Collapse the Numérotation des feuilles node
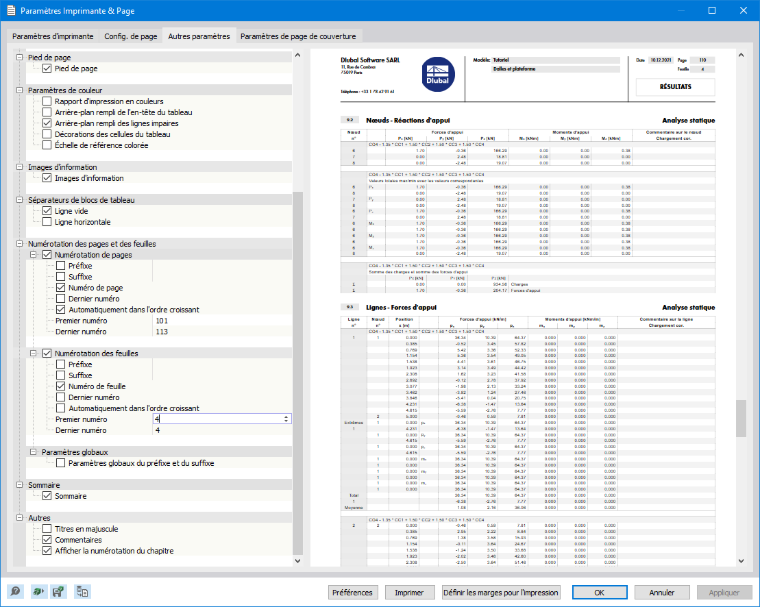 coord(33,353)
